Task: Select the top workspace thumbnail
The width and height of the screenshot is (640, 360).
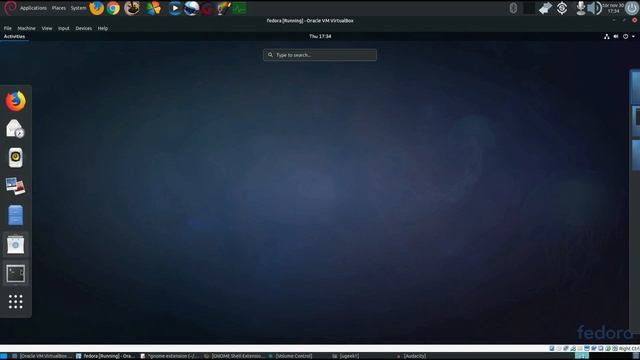Action: 636,87
